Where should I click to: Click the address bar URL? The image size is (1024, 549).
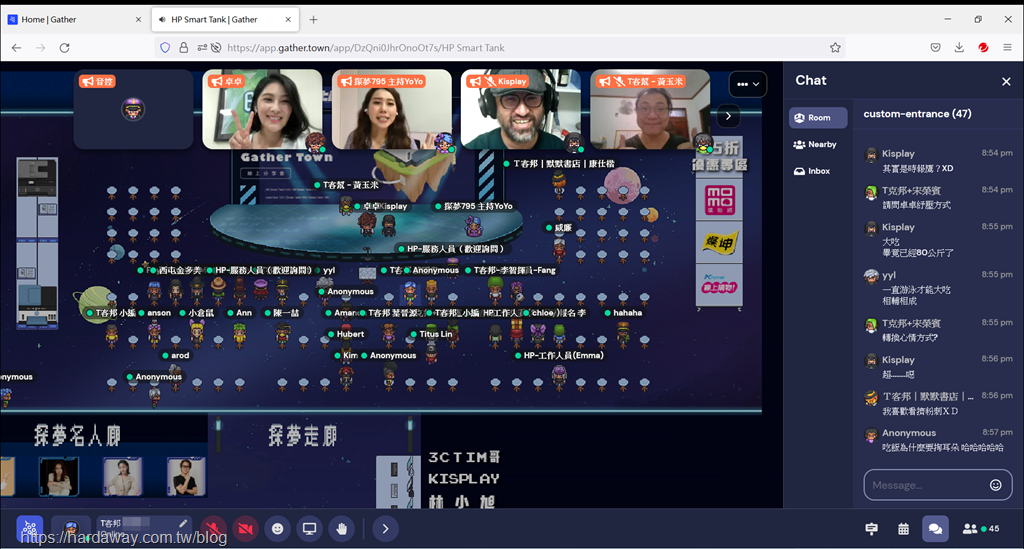coord(366,48)
